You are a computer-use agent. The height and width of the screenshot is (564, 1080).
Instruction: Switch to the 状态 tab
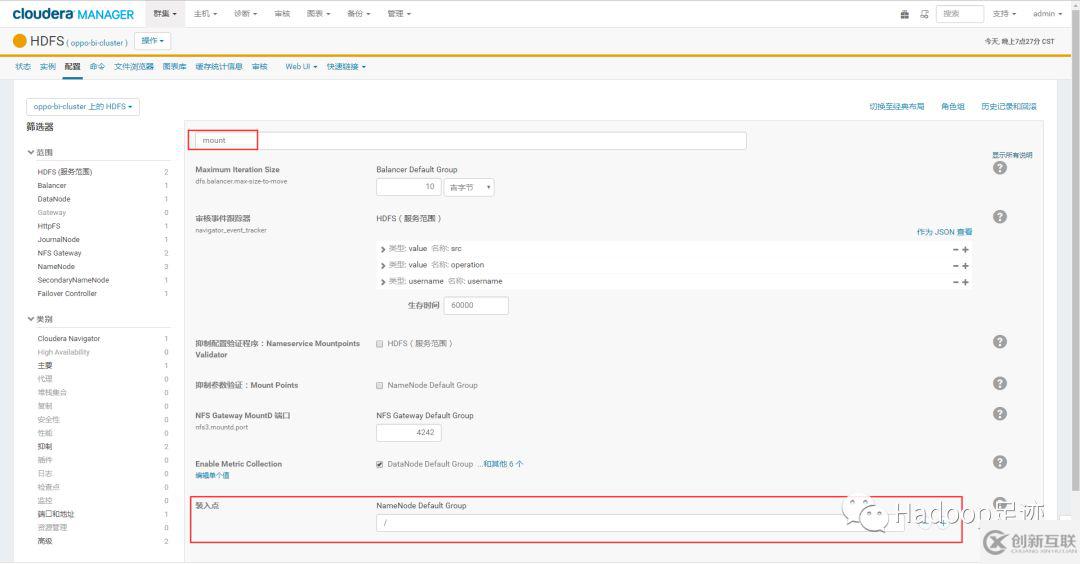23,67
